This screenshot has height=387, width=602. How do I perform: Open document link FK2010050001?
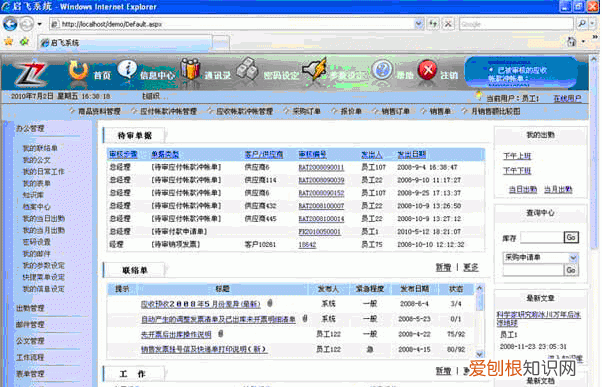[319, 232]
